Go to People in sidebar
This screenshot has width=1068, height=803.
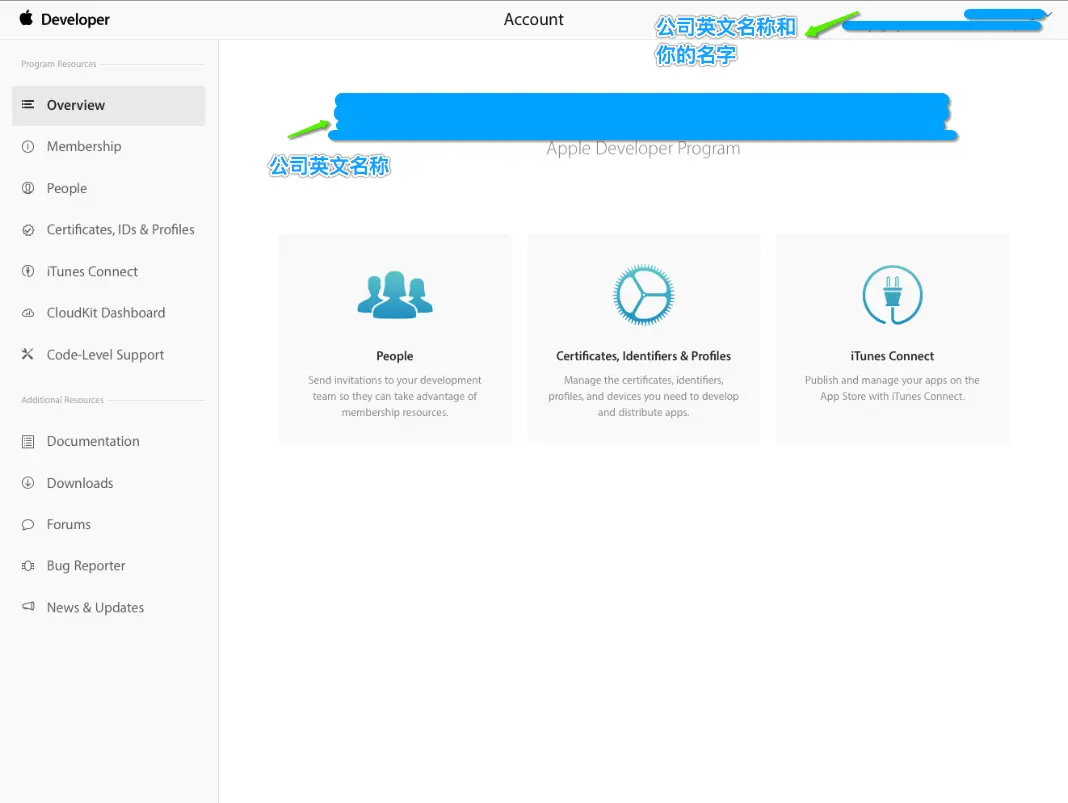(x=67, y=189)
